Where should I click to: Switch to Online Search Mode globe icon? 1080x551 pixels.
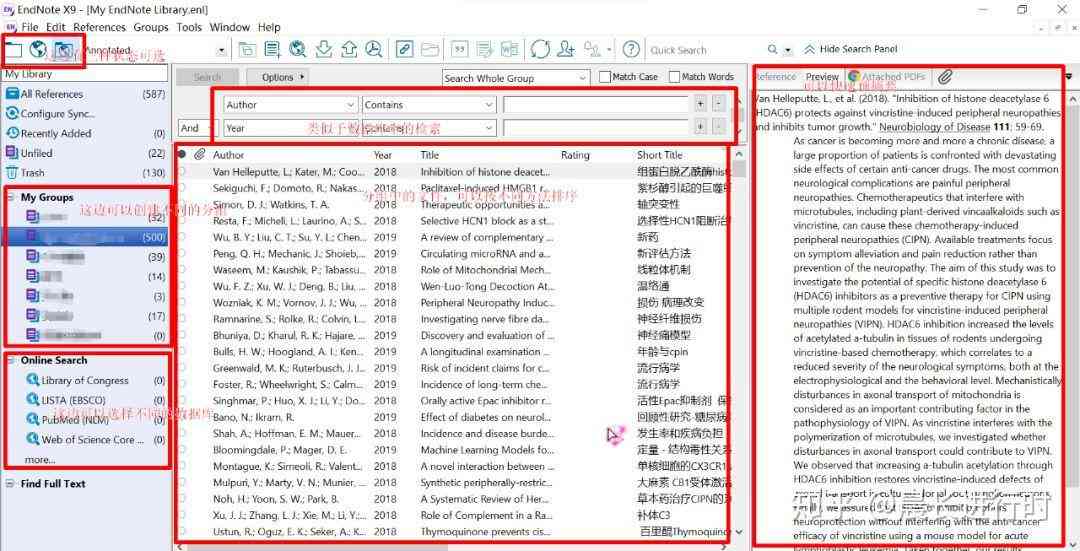(x=39, y=50)
